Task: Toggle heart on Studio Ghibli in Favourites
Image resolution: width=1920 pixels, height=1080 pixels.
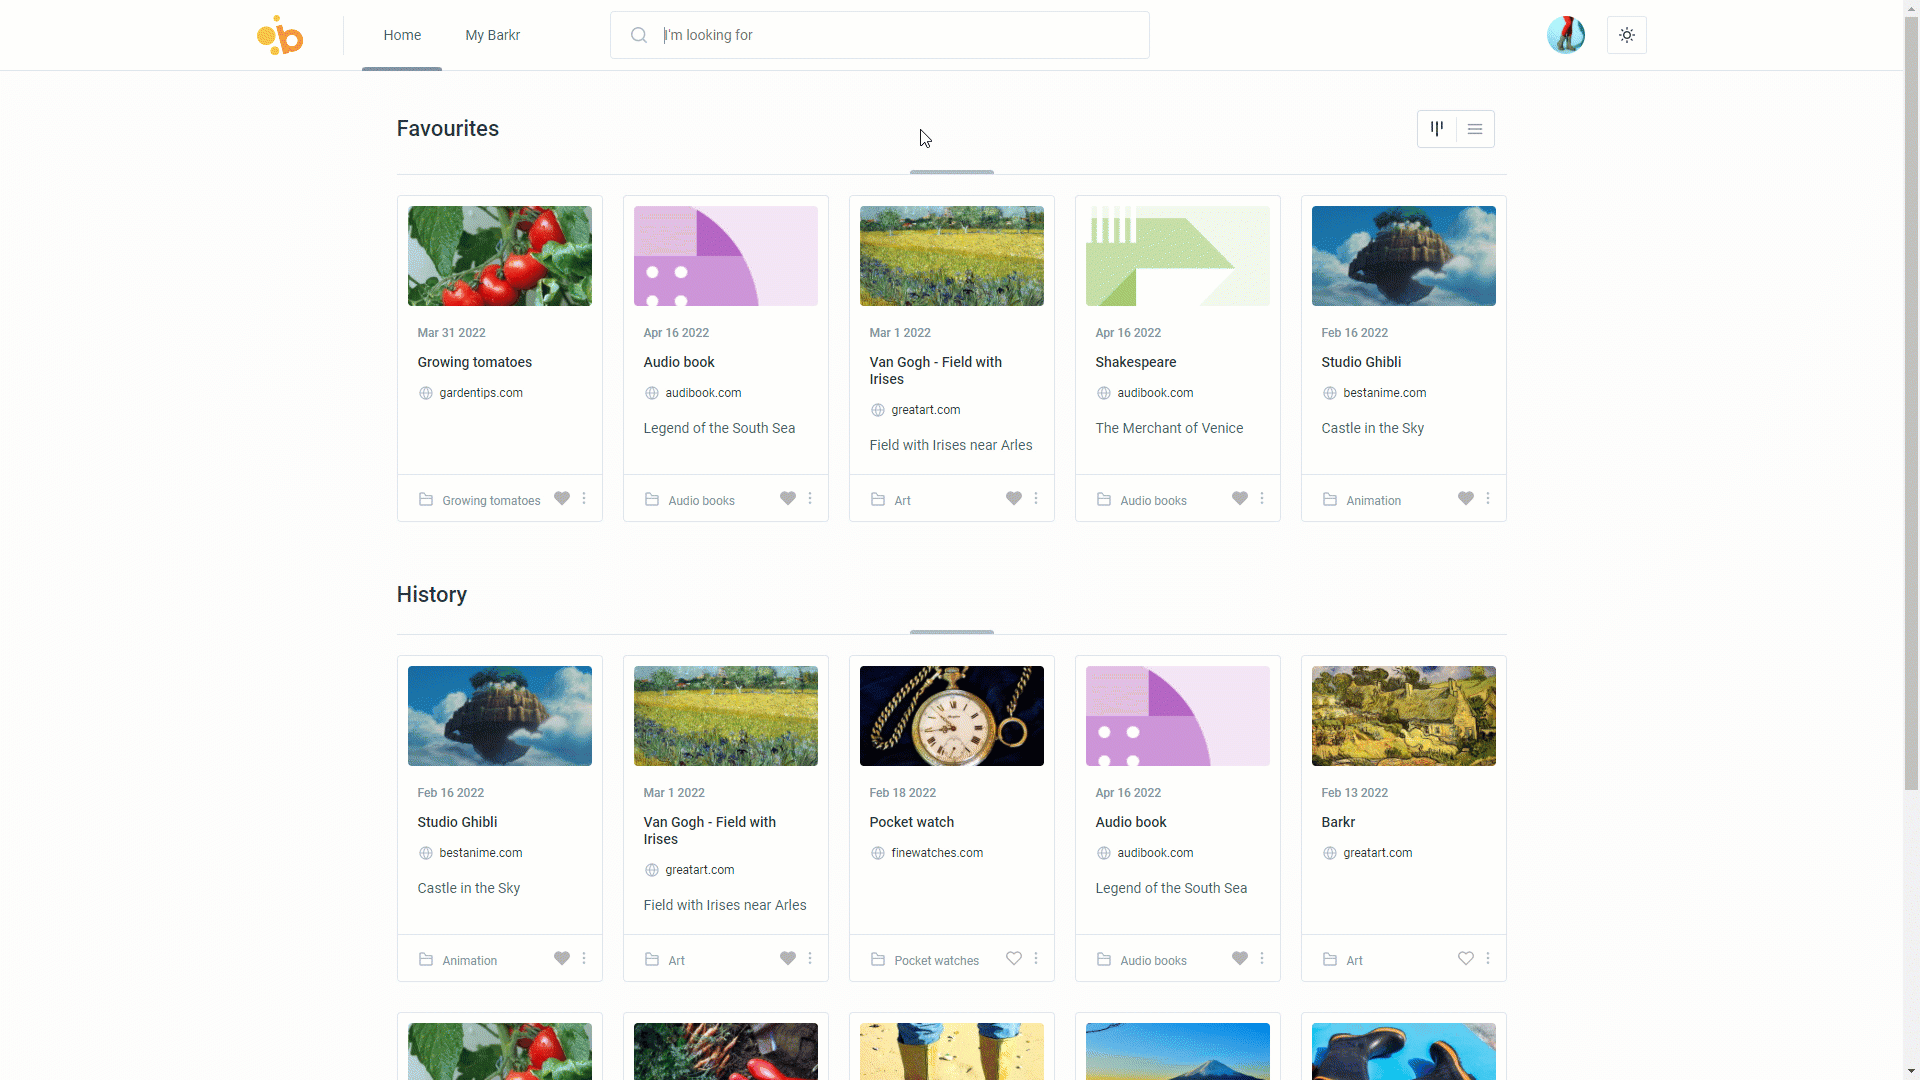Action: pyautogui.click(x=1466, y=498)
